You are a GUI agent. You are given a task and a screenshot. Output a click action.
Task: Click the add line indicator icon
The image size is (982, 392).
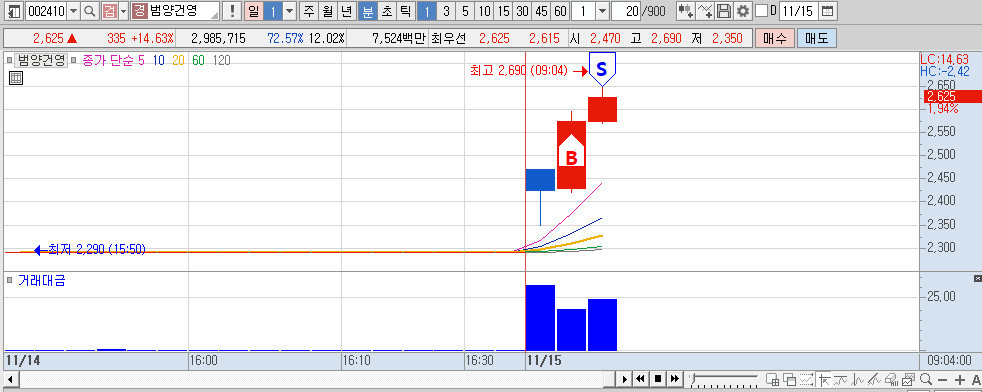[x=705, y=11]
